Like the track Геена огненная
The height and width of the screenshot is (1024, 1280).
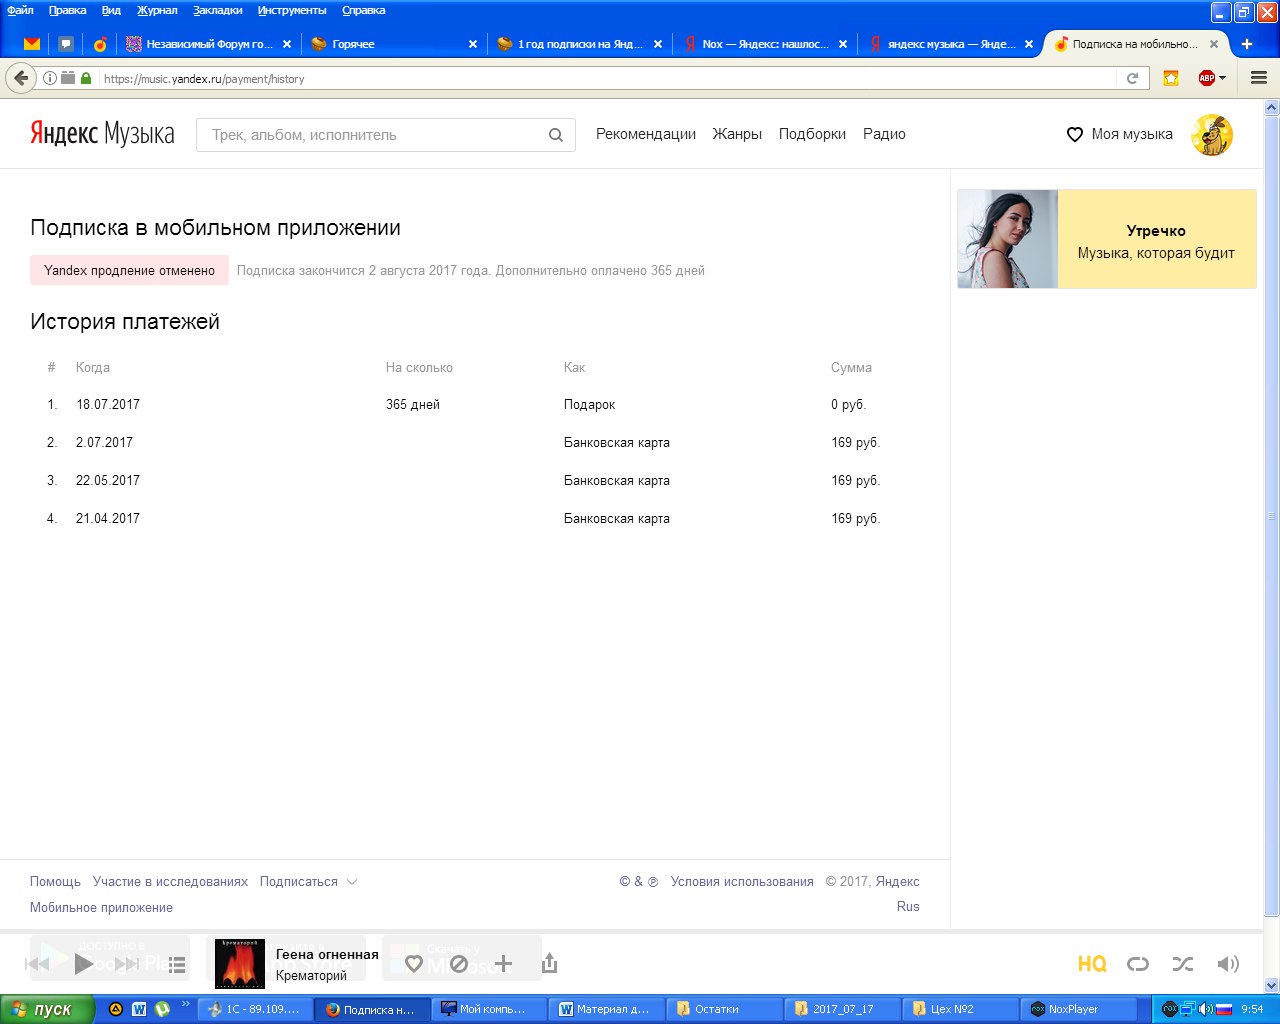point(414,964)
